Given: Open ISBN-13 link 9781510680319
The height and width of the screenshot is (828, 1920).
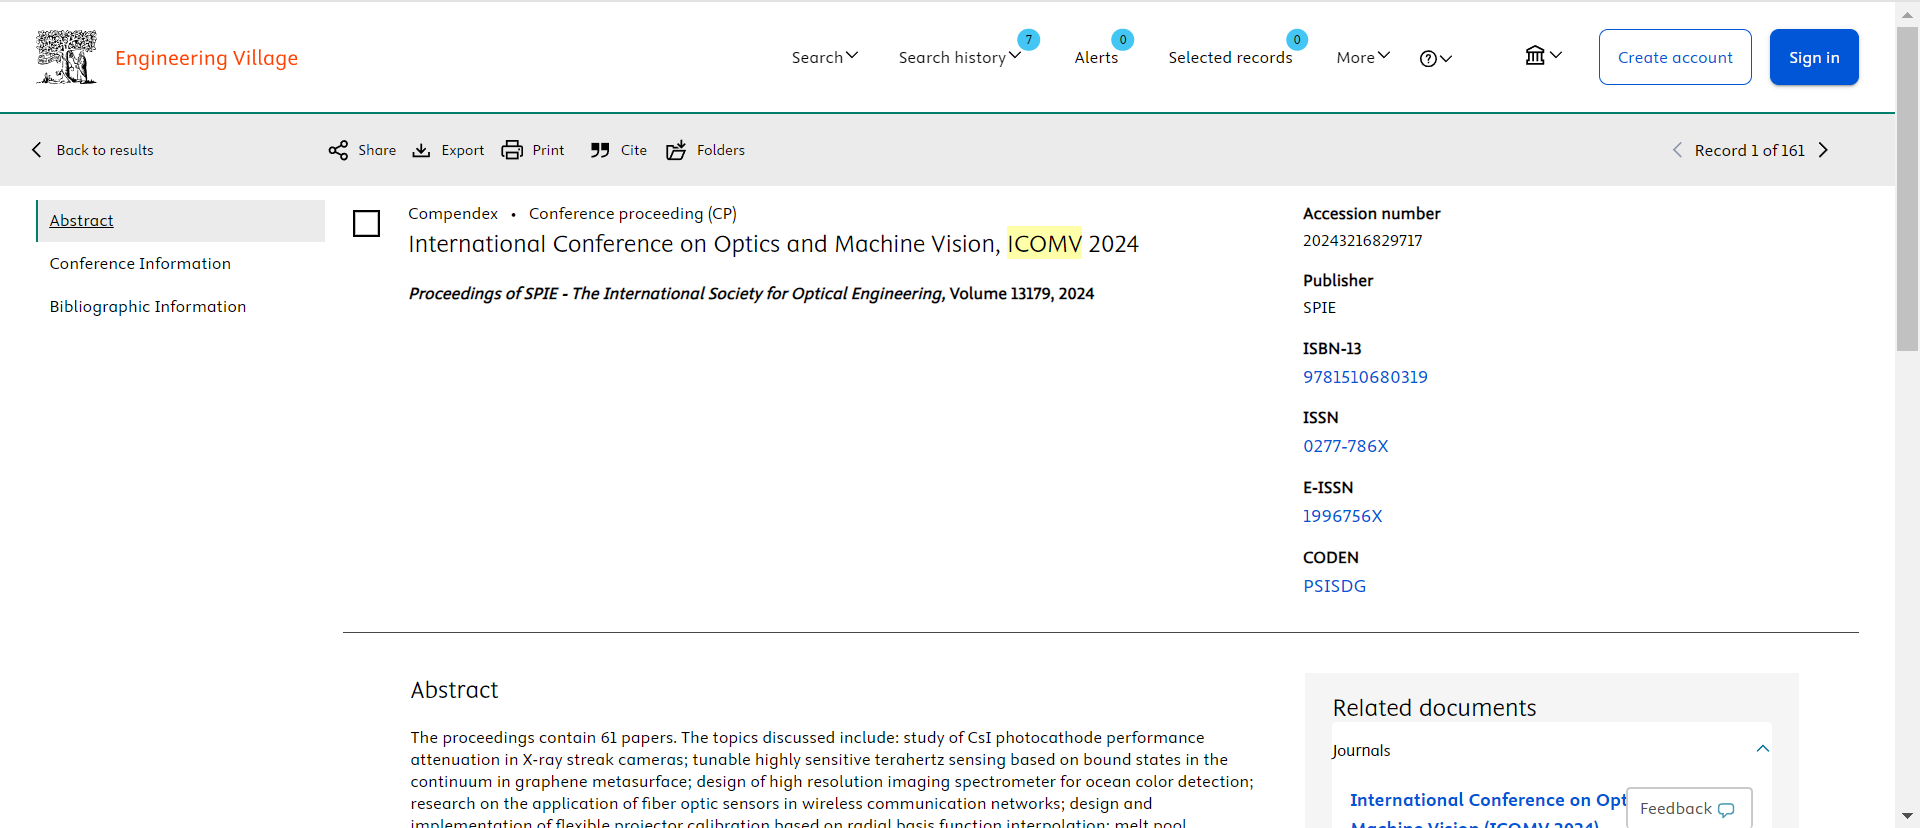Looking at the screenshot, I should [x=1365, y=377].
